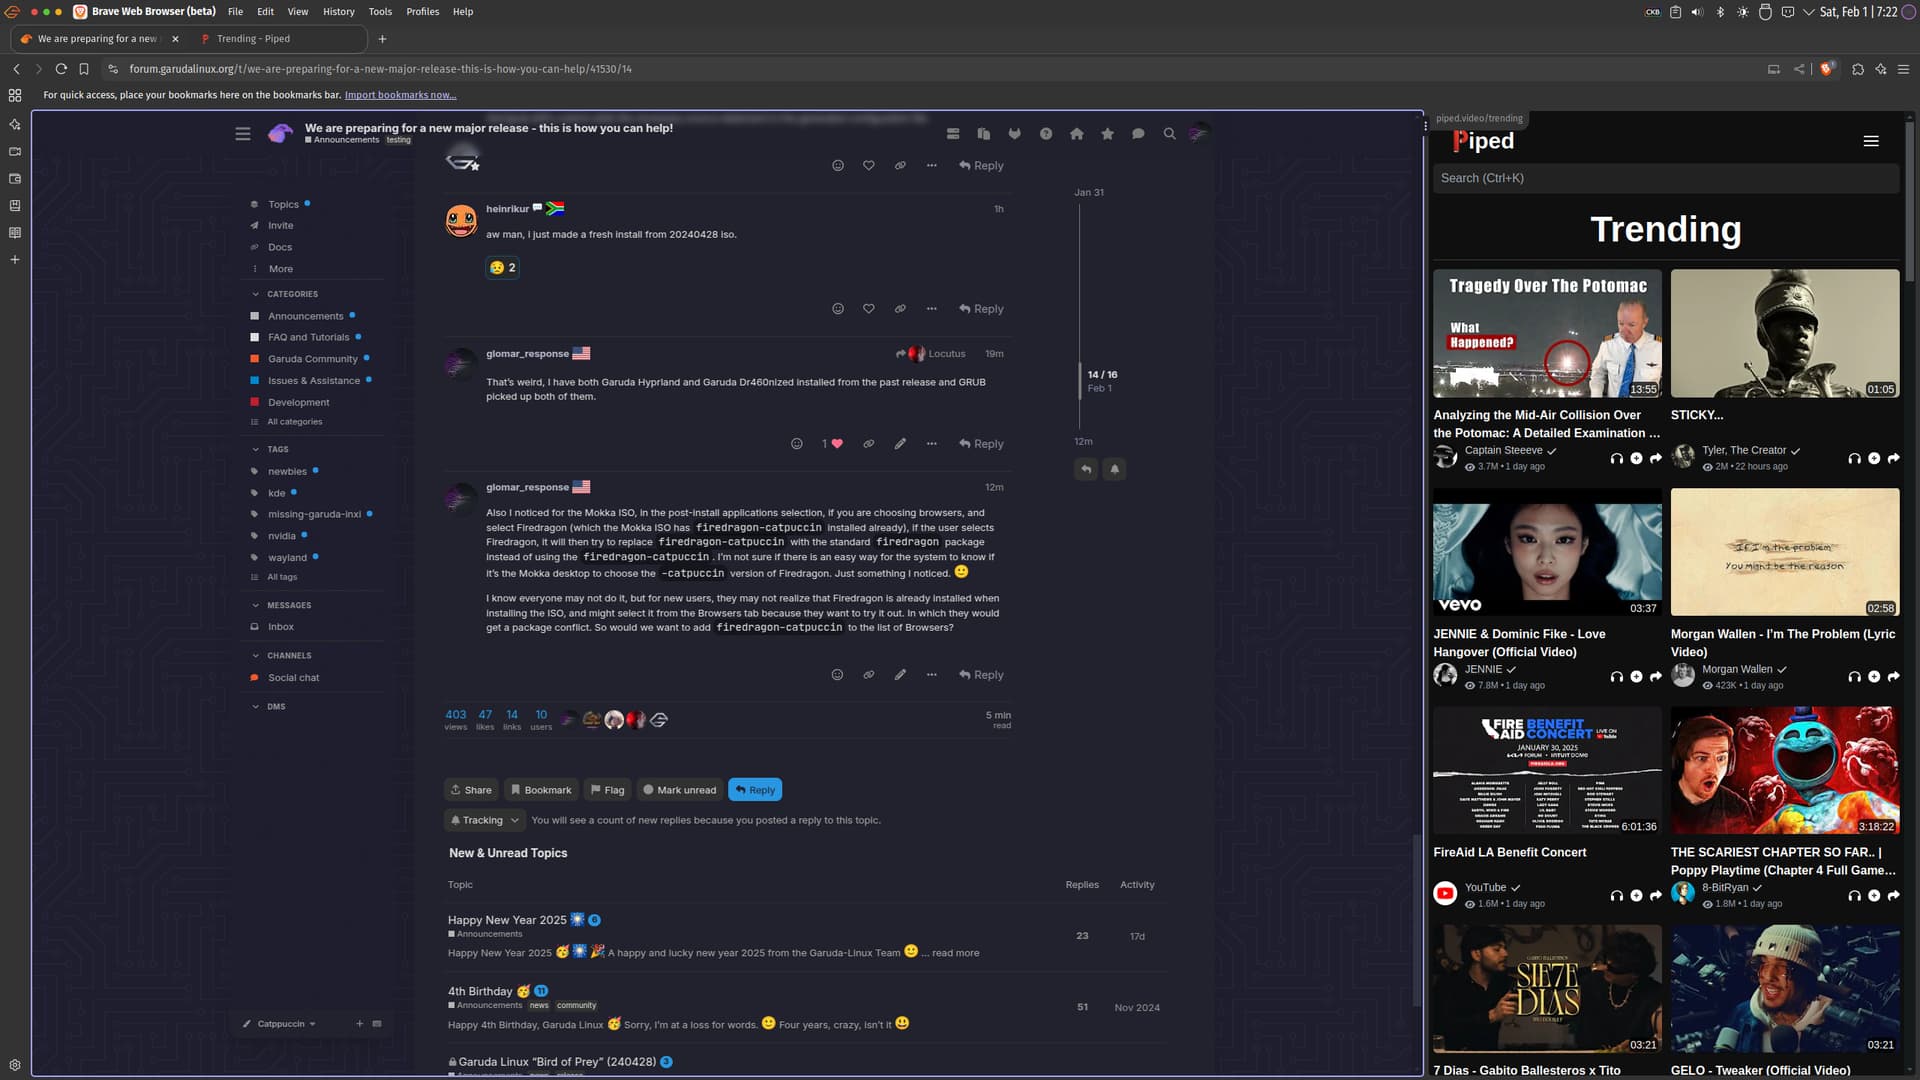
Task: Like heinrikur's post with the heart icon
Action: pos(868,309)
